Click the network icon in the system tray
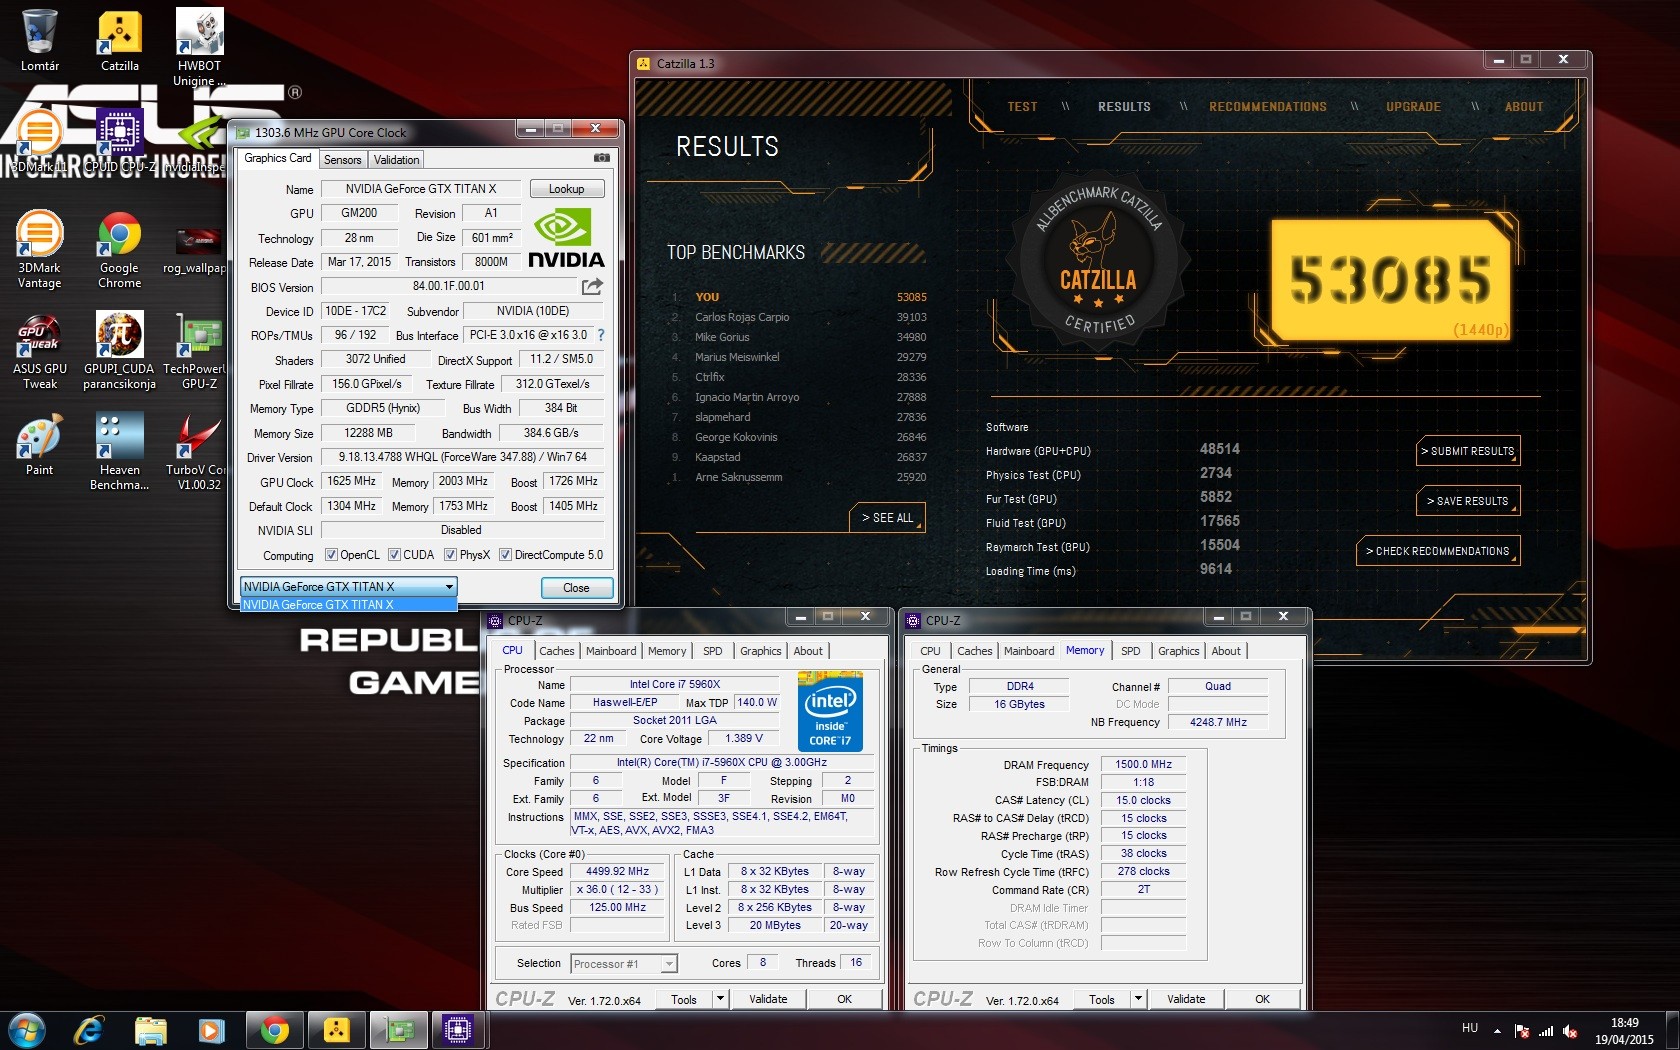The width and height of the screenshot is (1680, 1050). tap(1546, 1031)
